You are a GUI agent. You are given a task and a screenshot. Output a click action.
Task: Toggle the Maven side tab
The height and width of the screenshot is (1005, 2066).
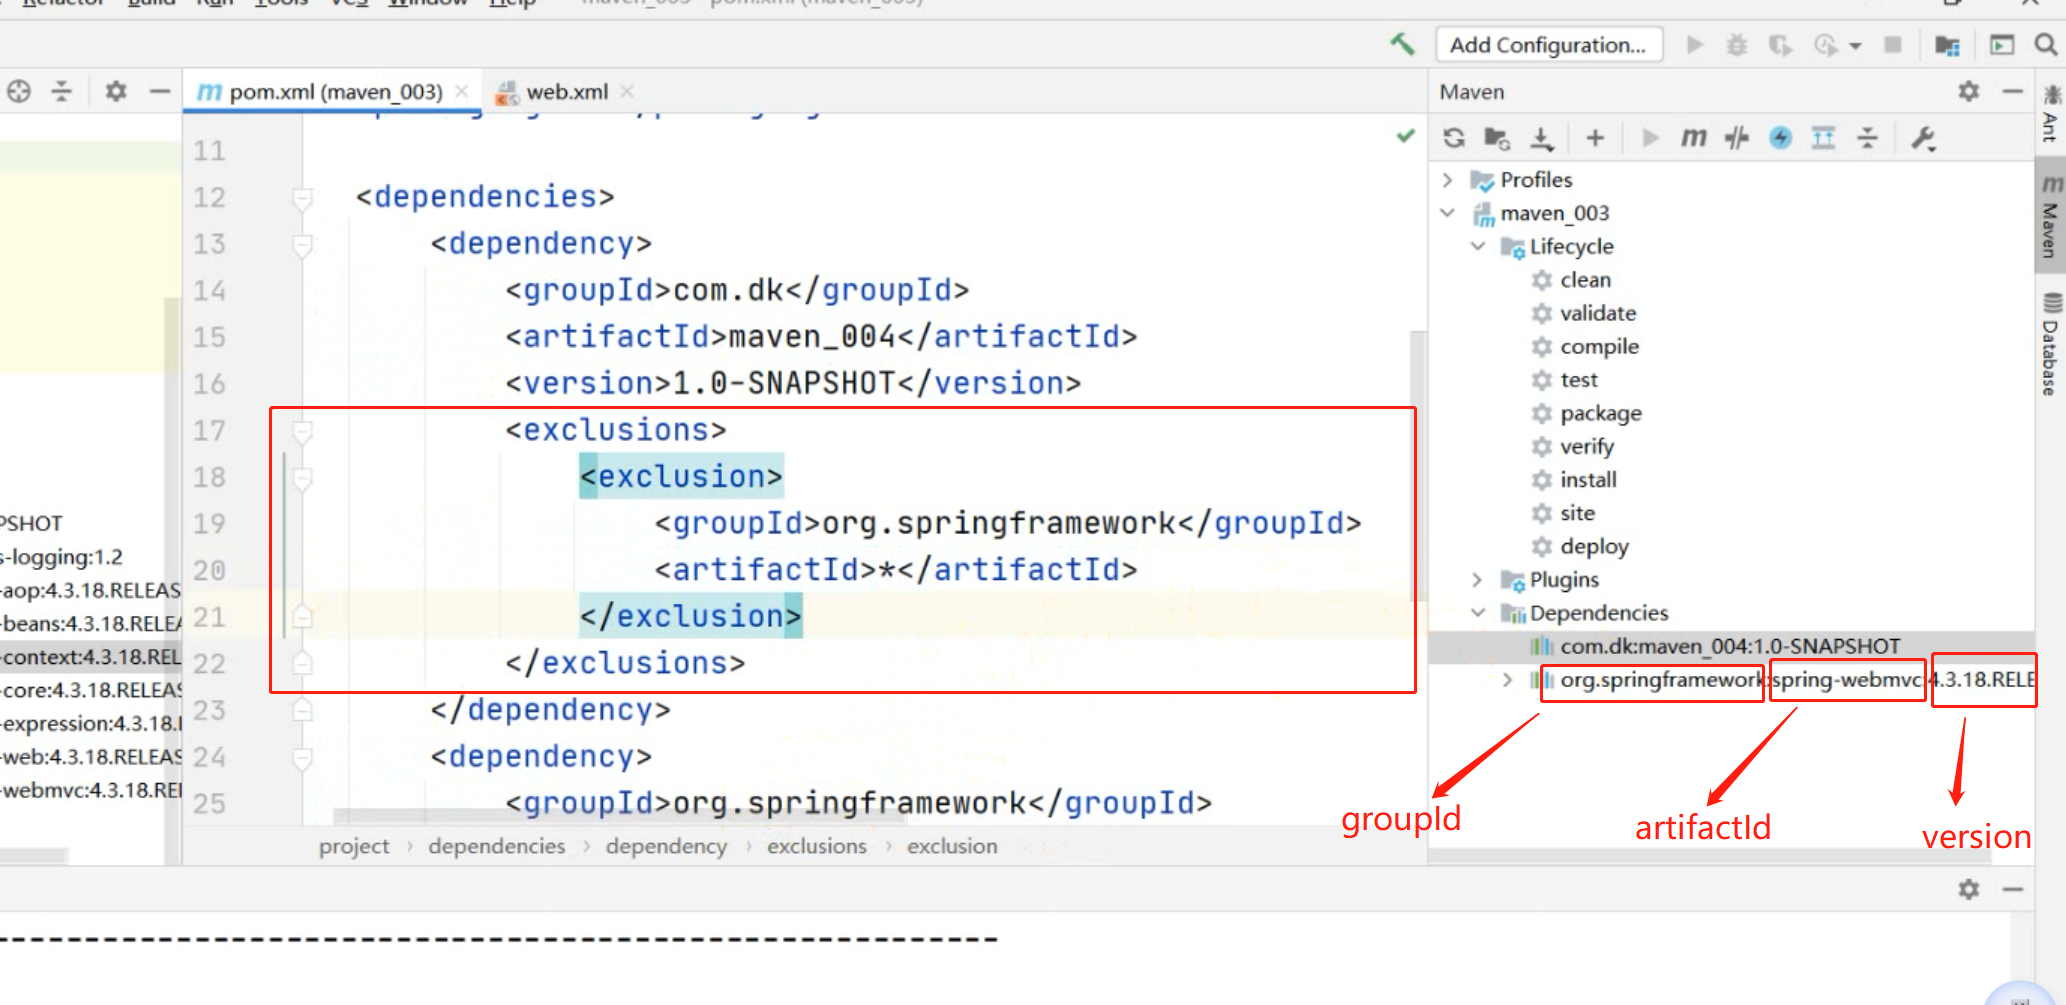tap(2051, 214)
